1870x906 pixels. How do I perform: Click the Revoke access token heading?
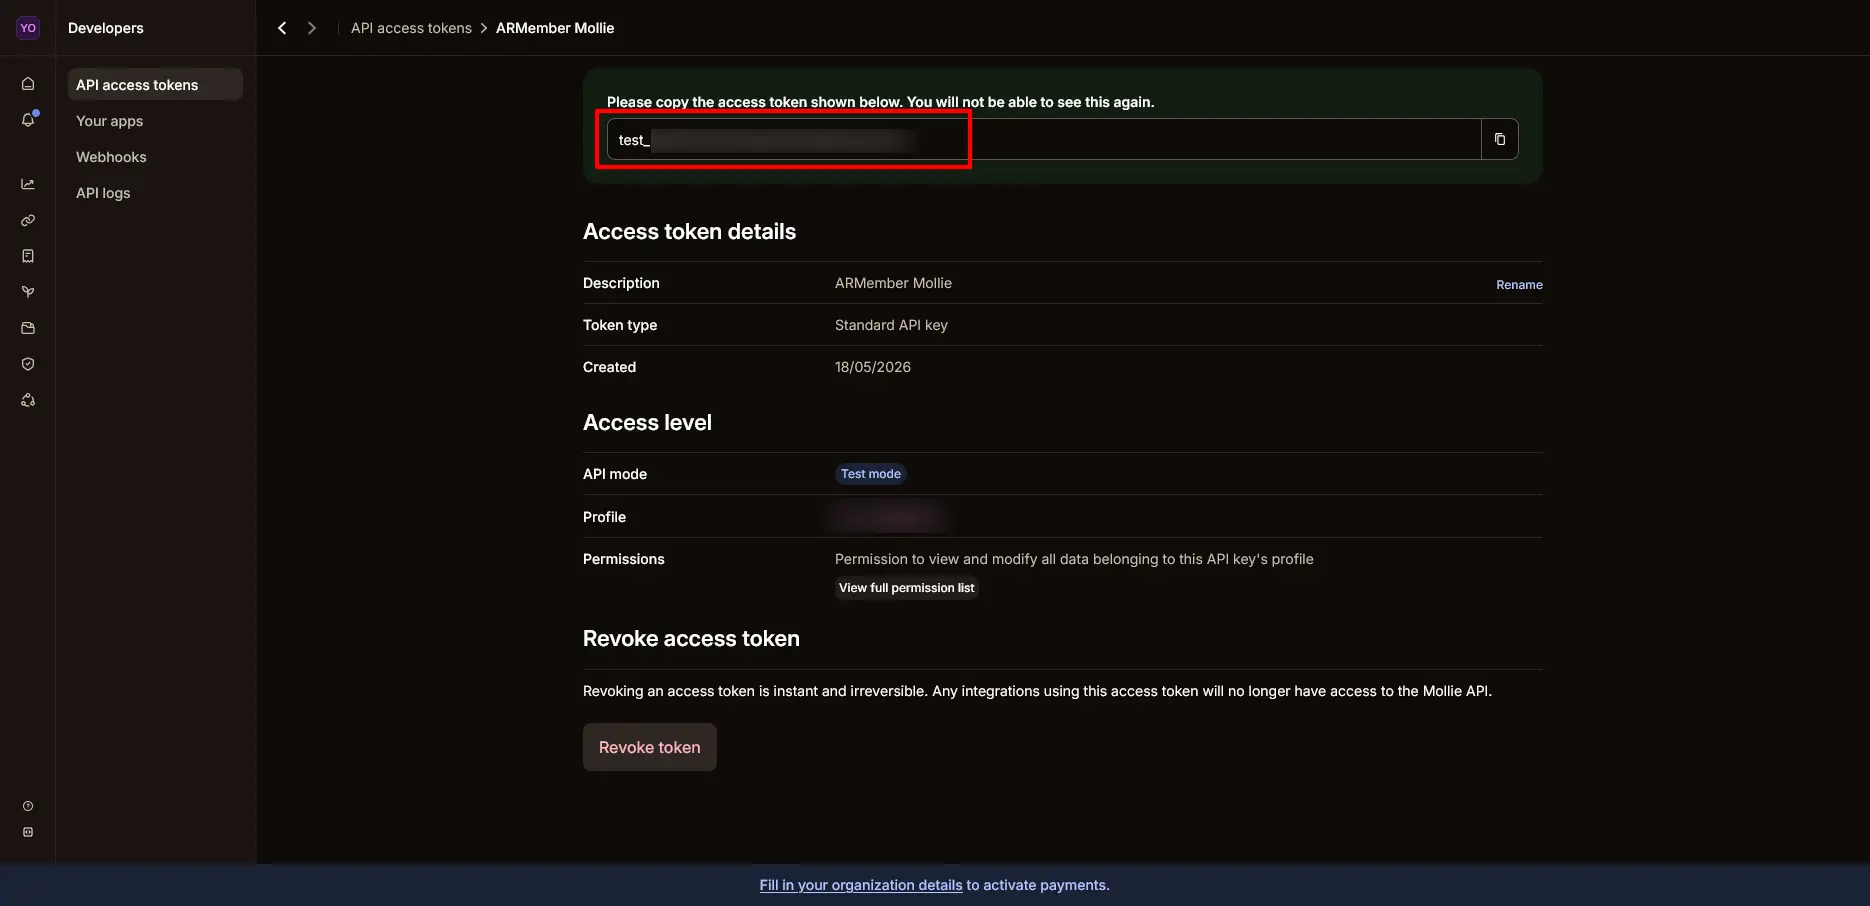[x=691, y=638]
